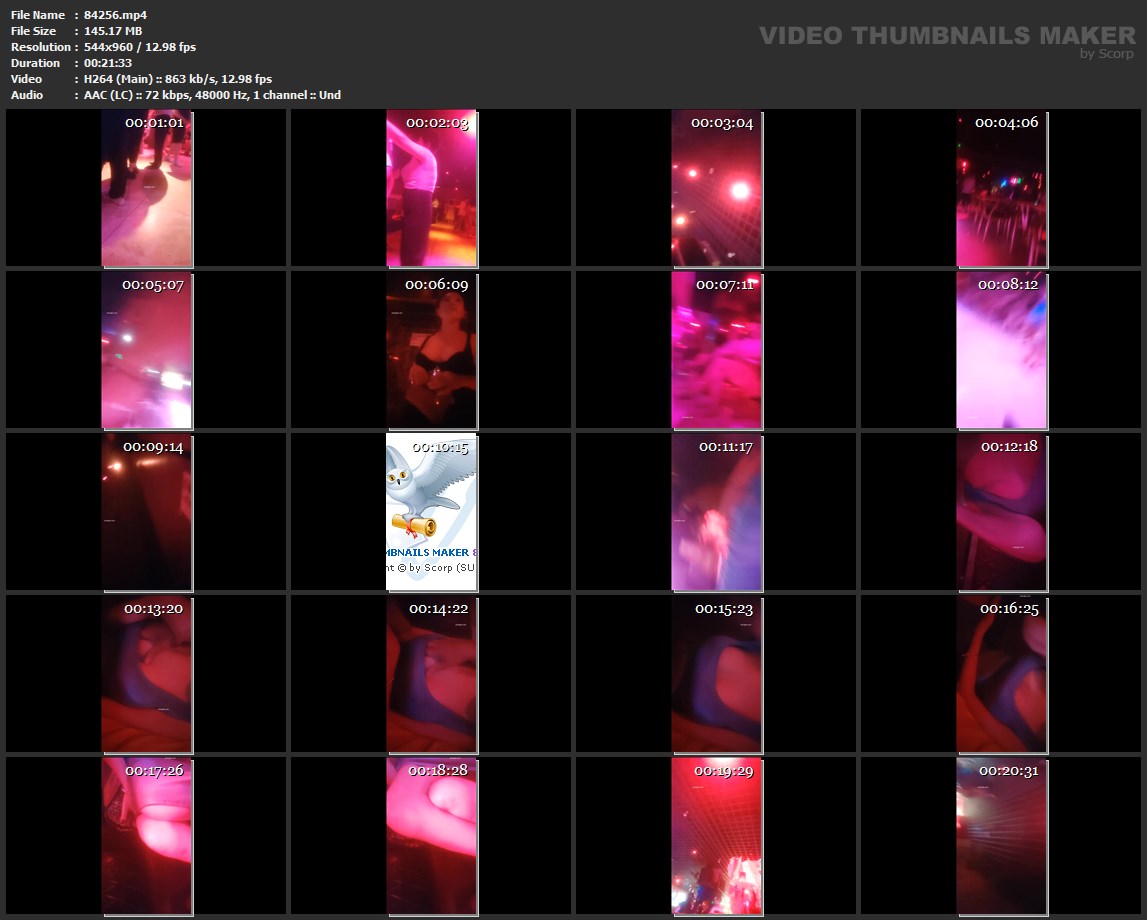Select the duration value 00:21:33
Image resolution: width=1147 pixels, height=920 pixels.
tap(108, 63)
